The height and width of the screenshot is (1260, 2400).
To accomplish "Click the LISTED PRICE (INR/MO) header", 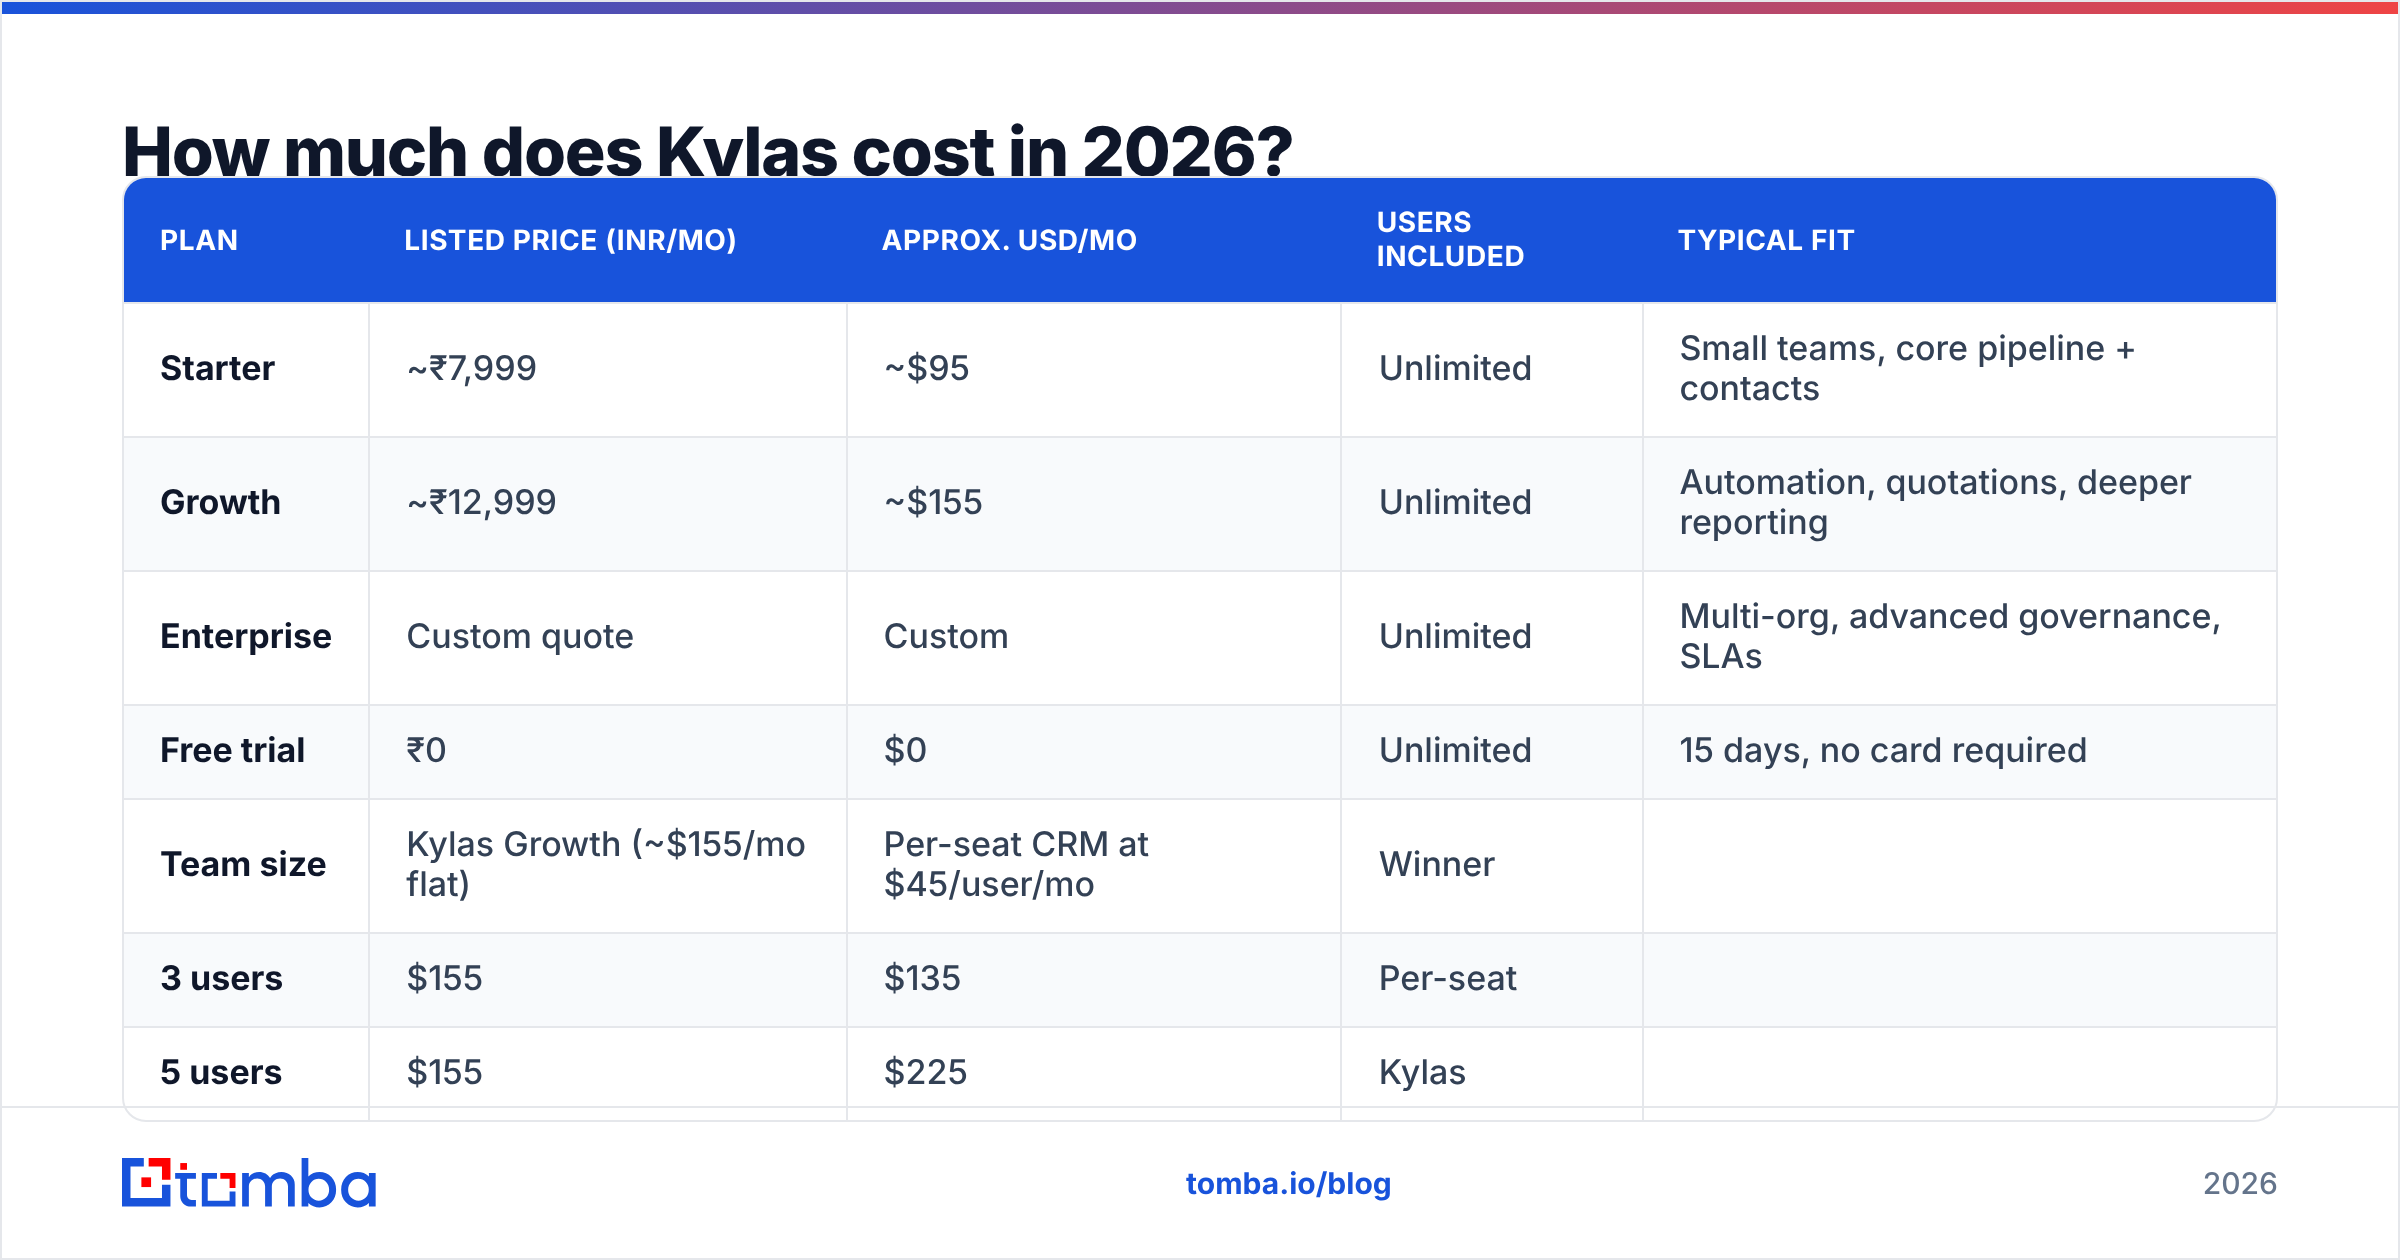I will (x=570, y=240).
